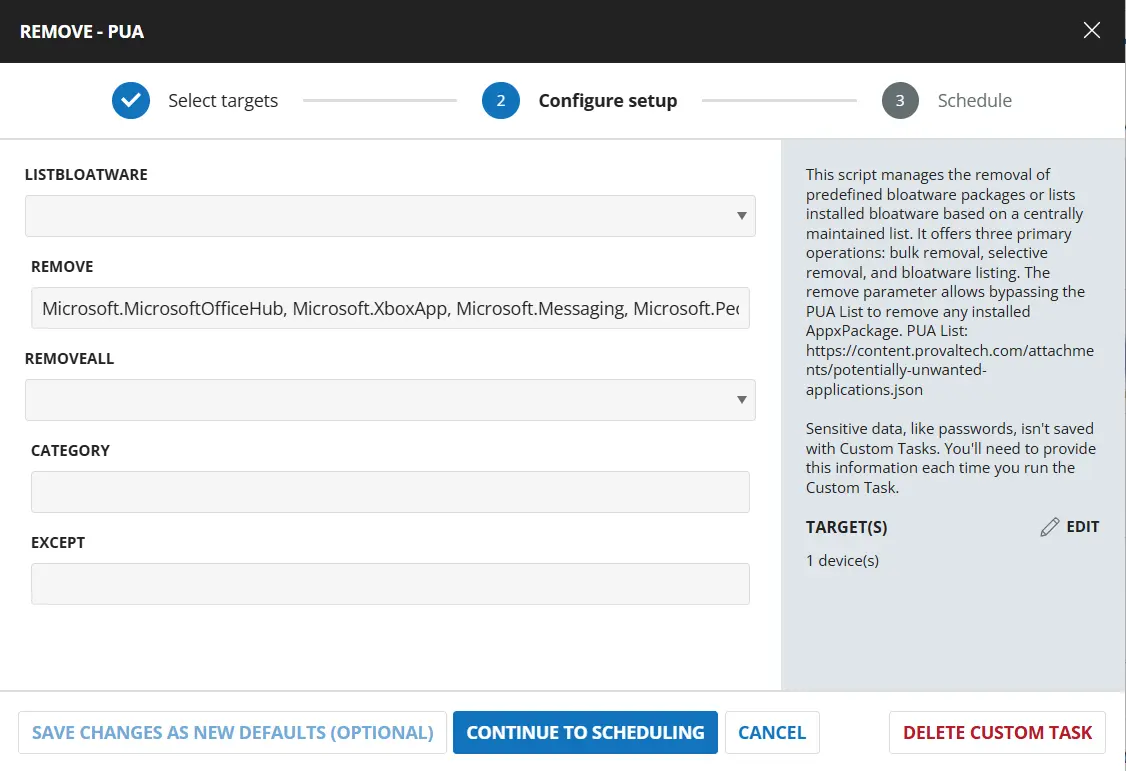
Task: Focus the REMOVE text field
Action: click(390, 309)
